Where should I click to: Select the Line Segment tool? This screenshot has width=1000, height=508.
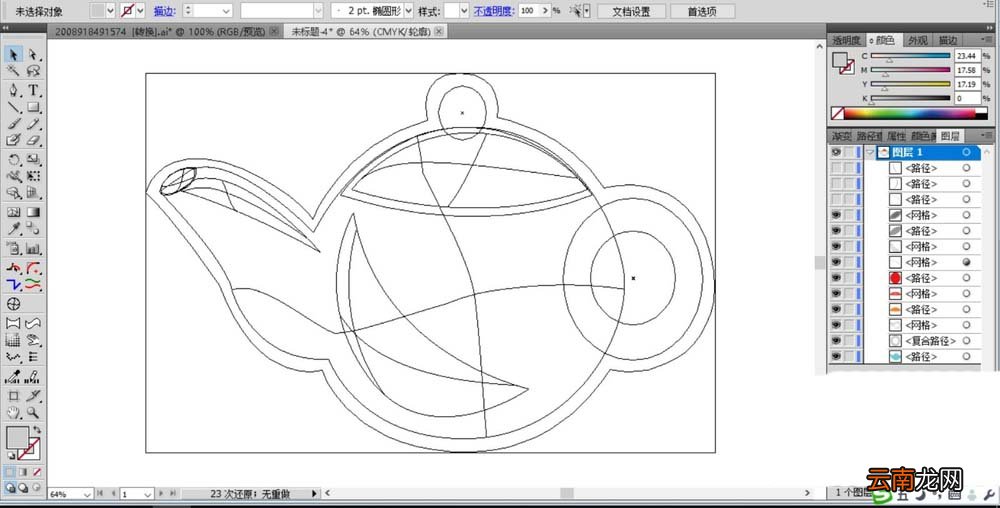[13, 107]
